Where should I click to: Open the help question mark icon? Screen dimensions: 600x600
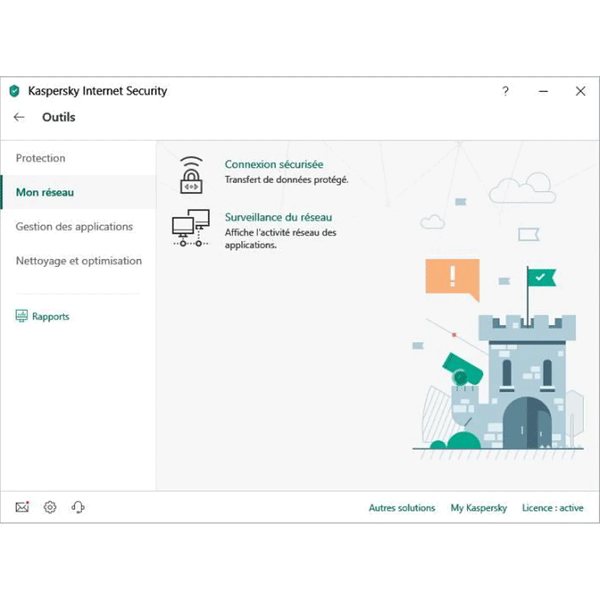click(505, 91)
